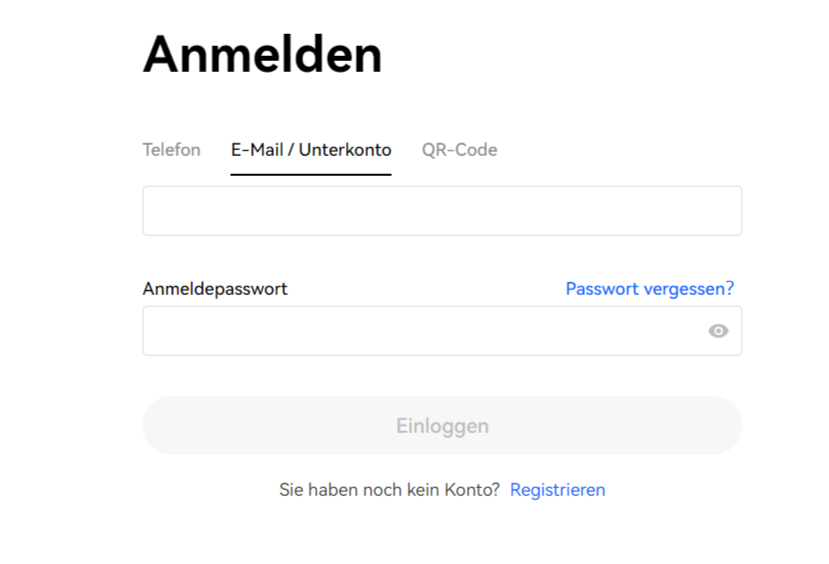Click the Anmelden page heading
Screen dimensions: 829x564
click(262, 54)
